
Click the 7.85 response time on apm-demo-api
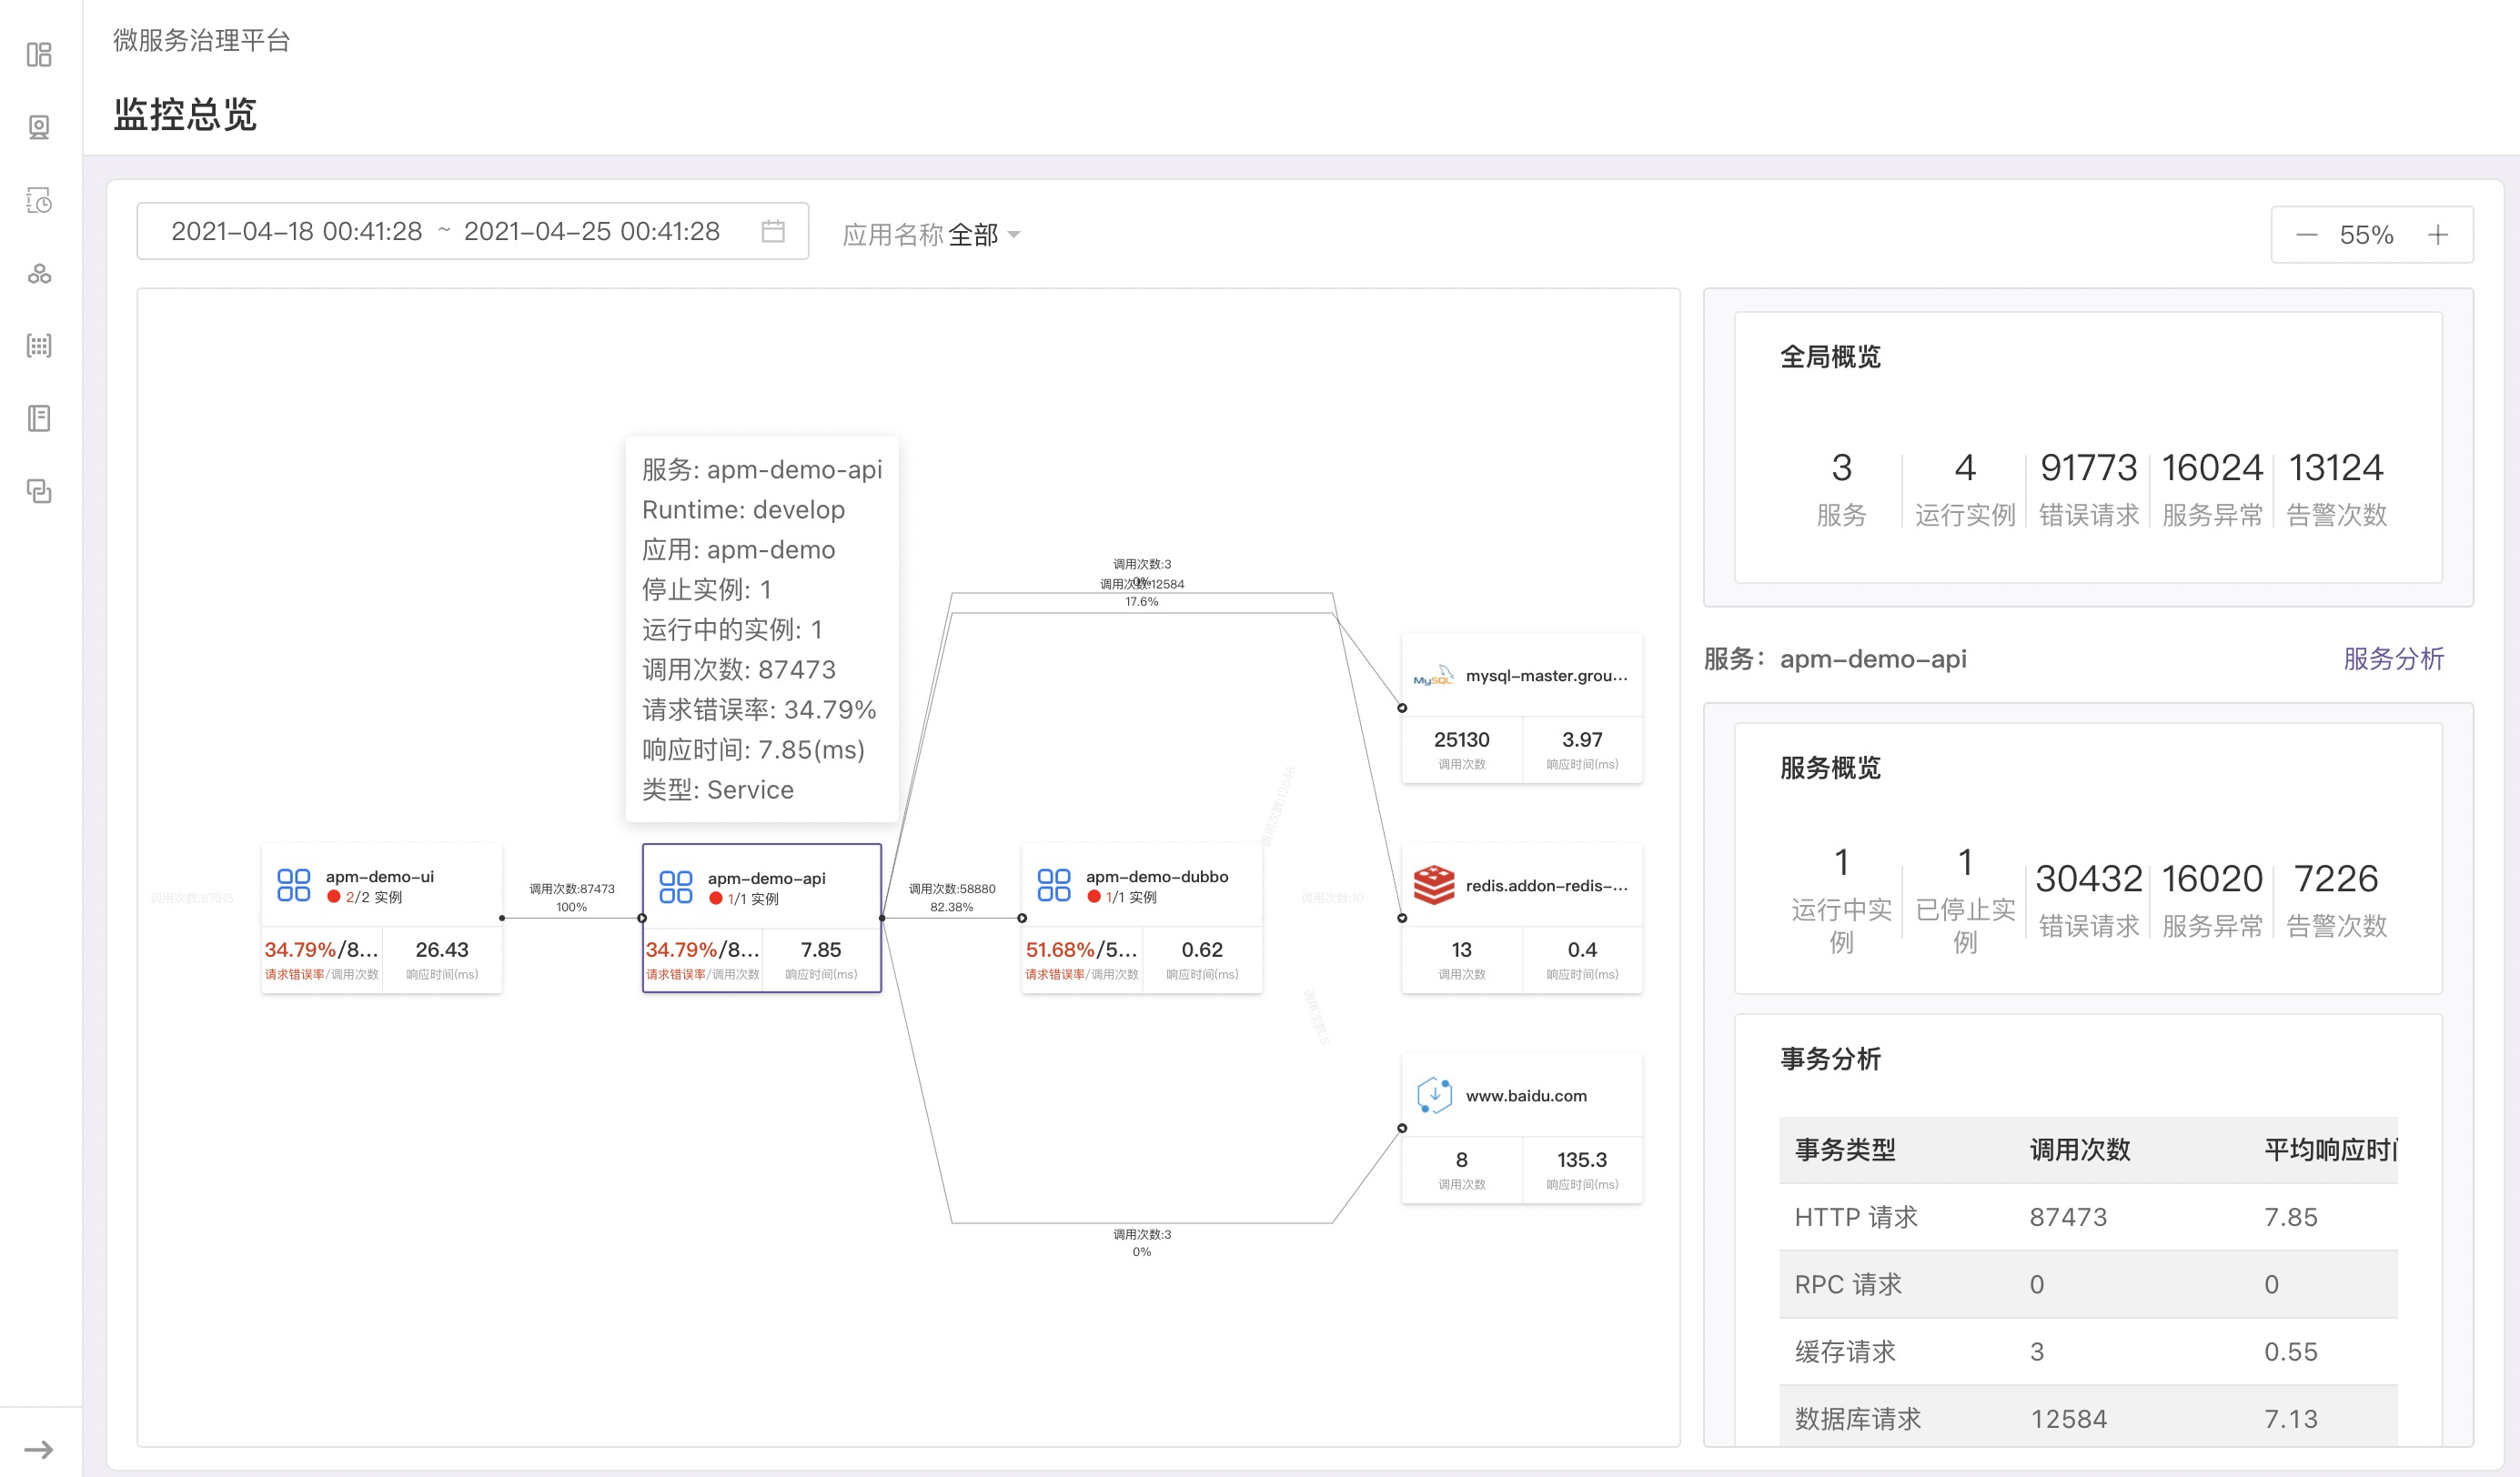pos(821,949)
